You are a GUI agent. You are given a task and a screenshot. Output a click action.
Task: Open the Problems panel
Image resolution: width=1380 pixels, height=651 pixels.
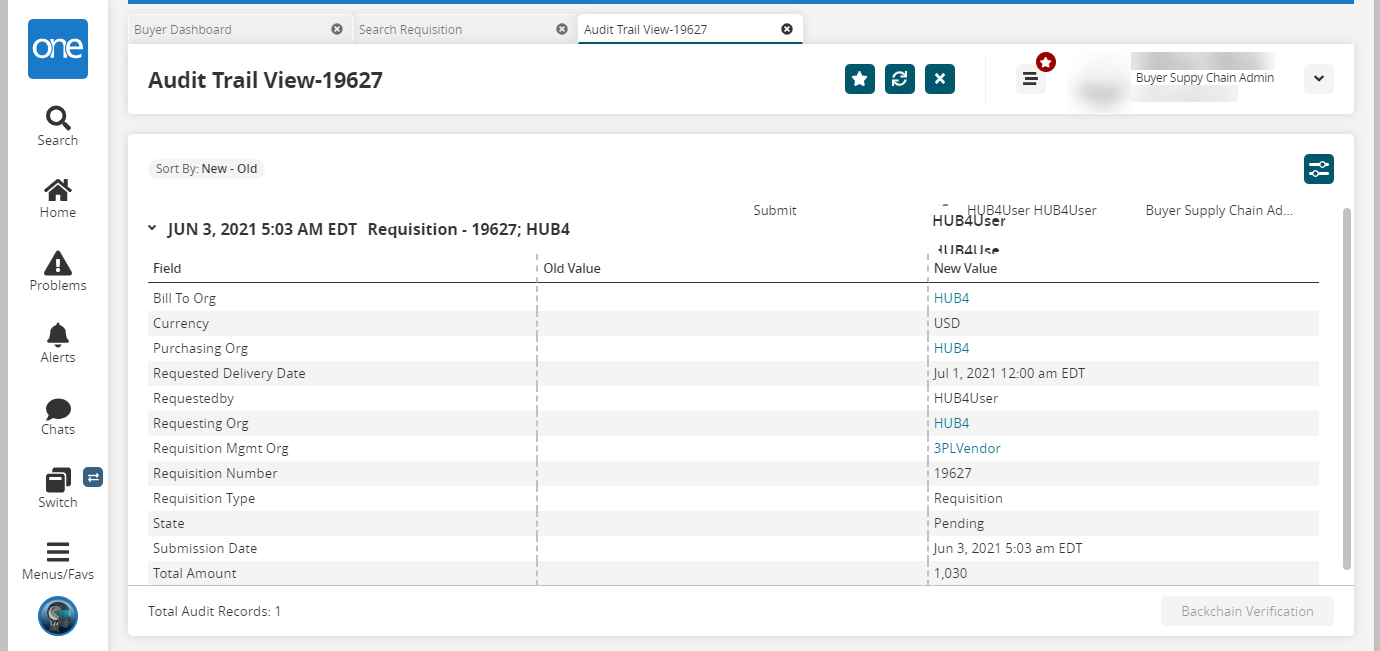click(x=58, y=271)
